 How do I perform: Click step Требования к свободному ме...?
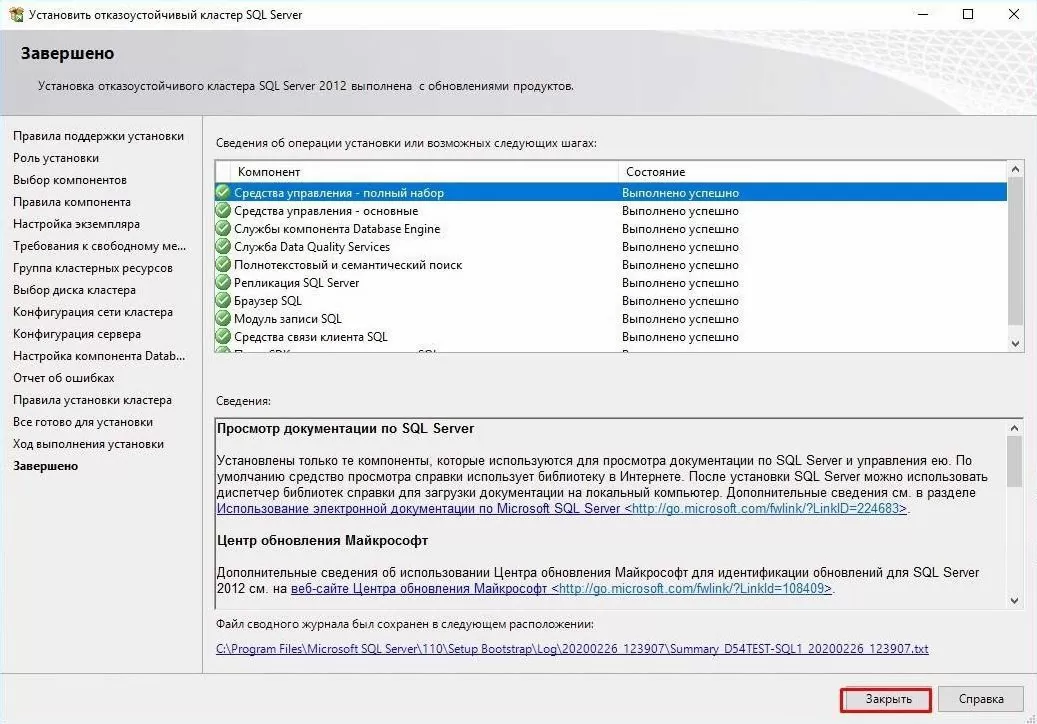point(100,245)
